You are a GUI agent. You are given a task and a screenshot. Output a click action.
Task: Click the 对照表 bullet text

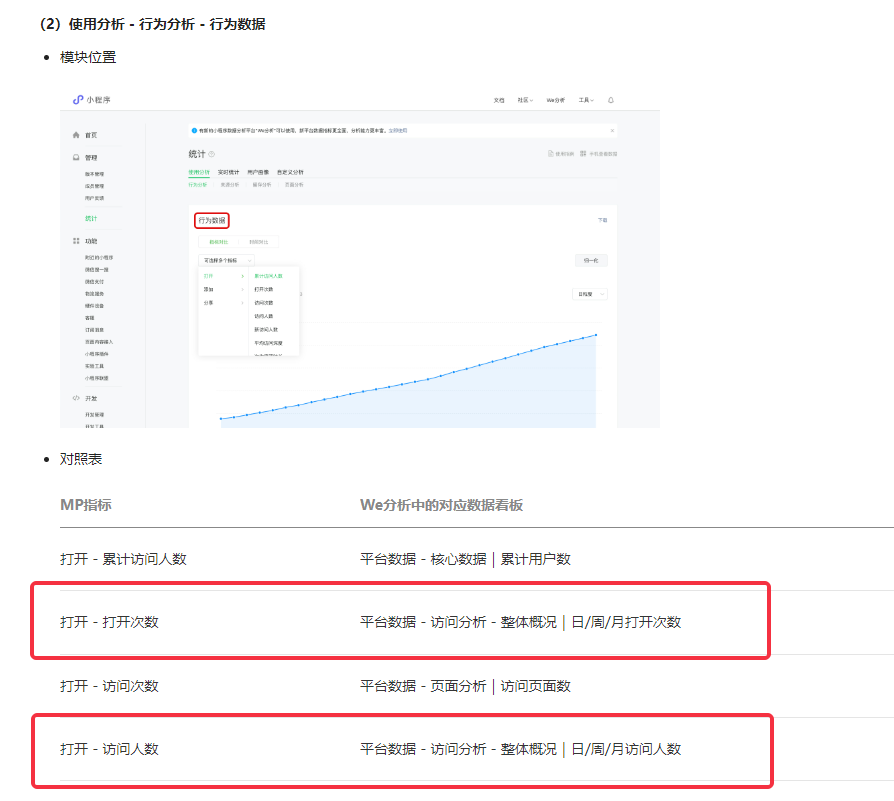click(x=81, y=460)
